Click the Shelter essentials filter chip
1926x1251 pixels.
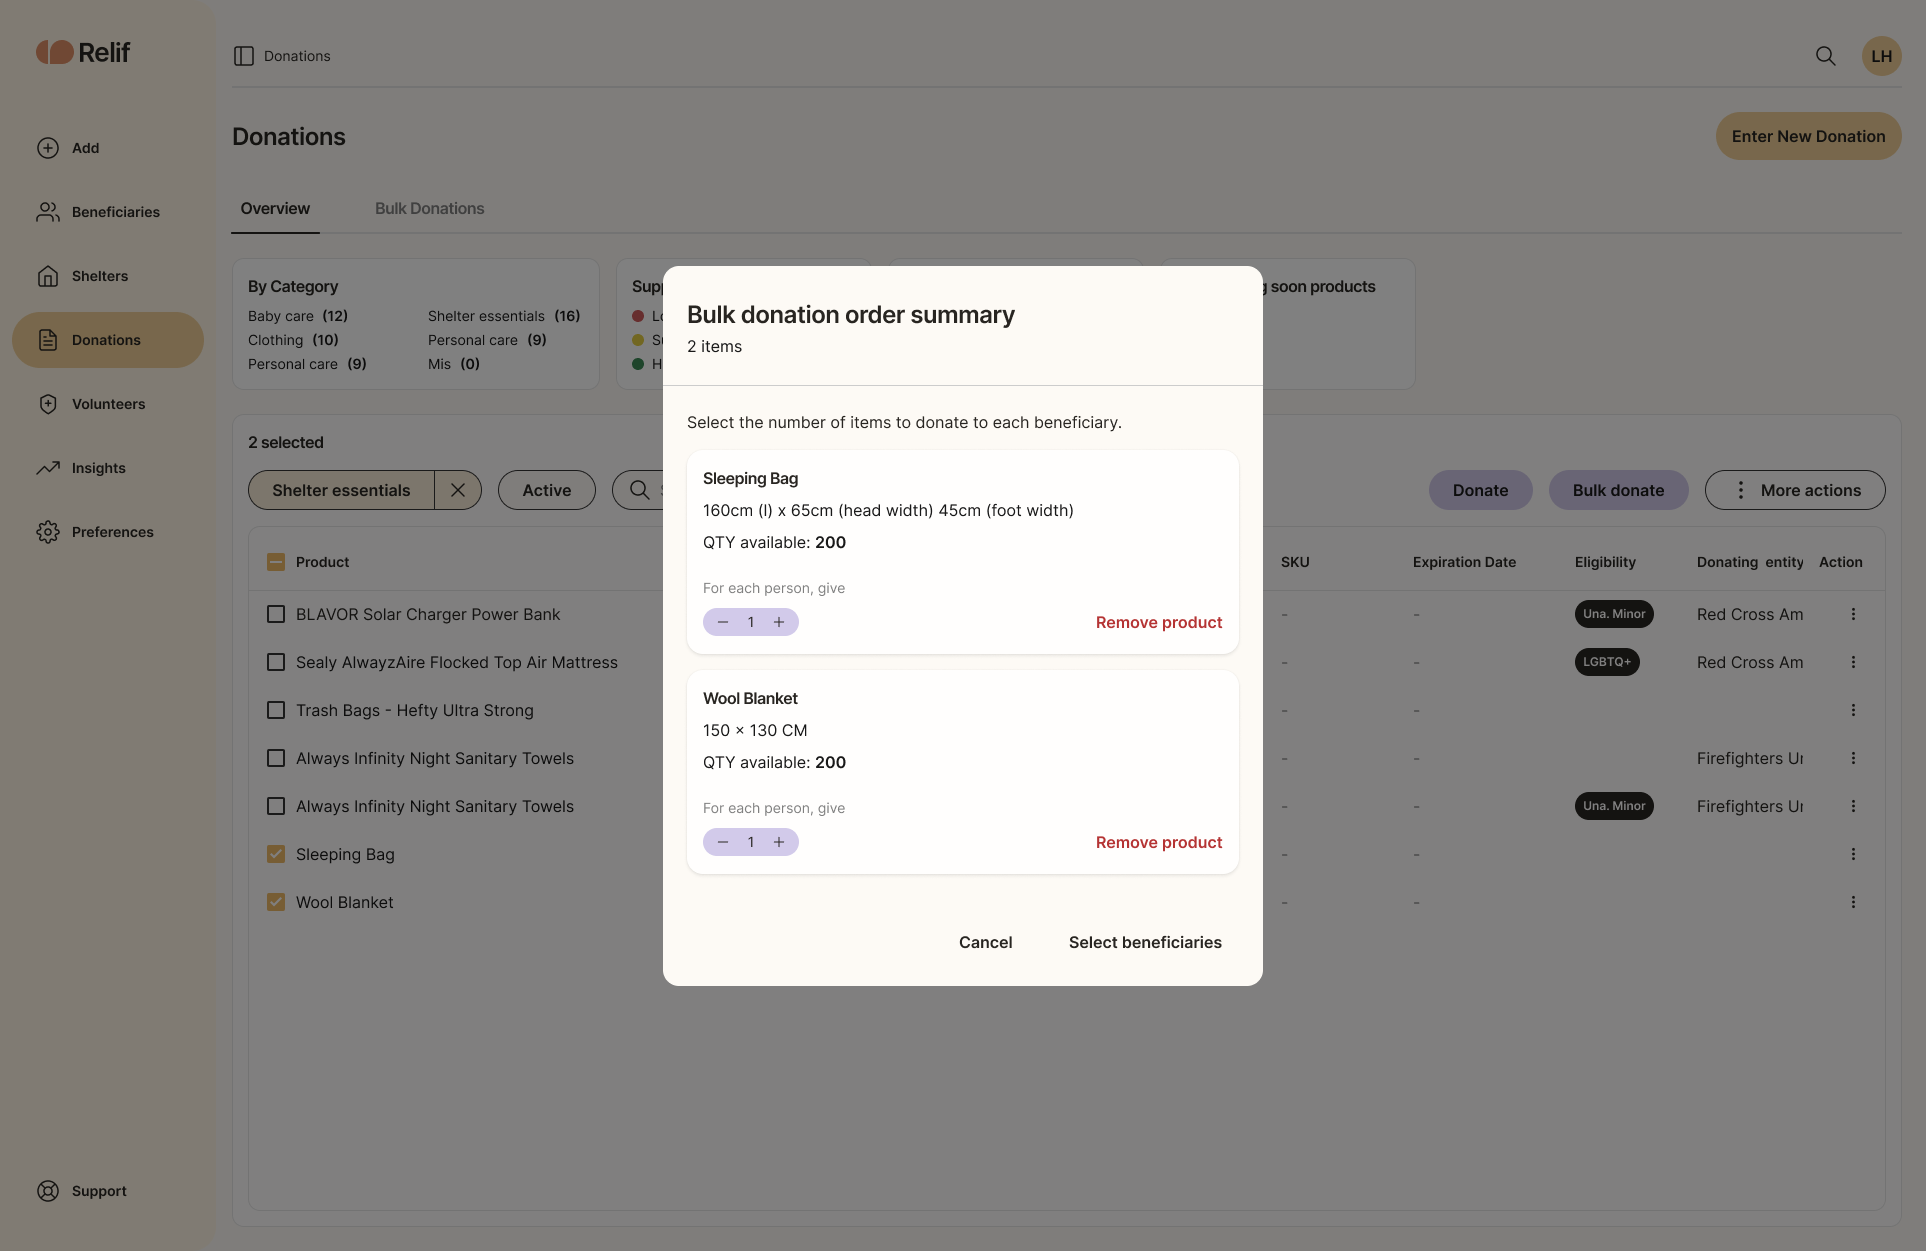tap(341, 490)
